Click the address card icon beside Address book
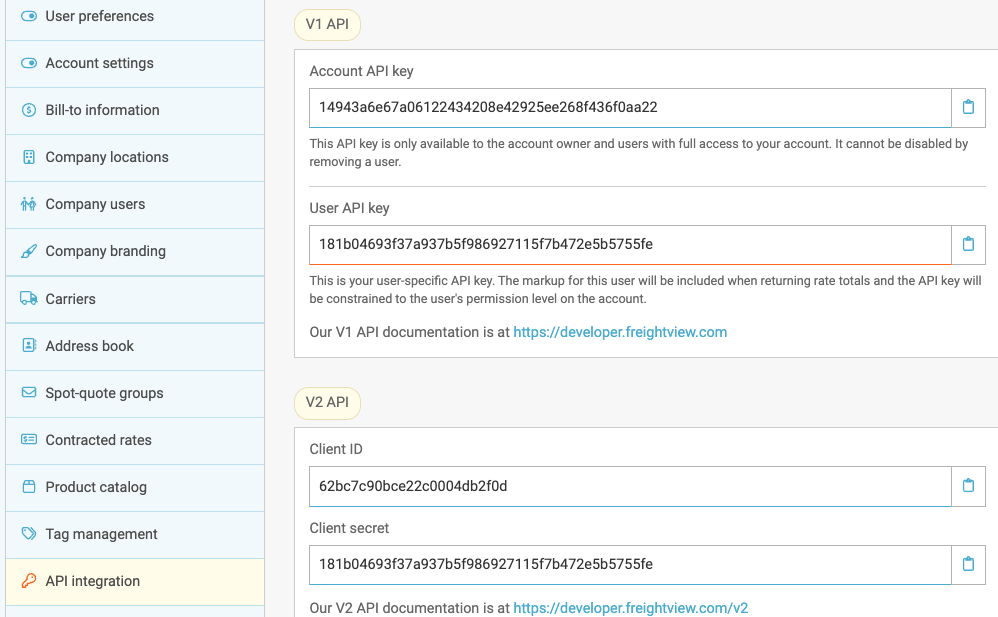This screenshot has width=998, height=617. coord(28,346)
